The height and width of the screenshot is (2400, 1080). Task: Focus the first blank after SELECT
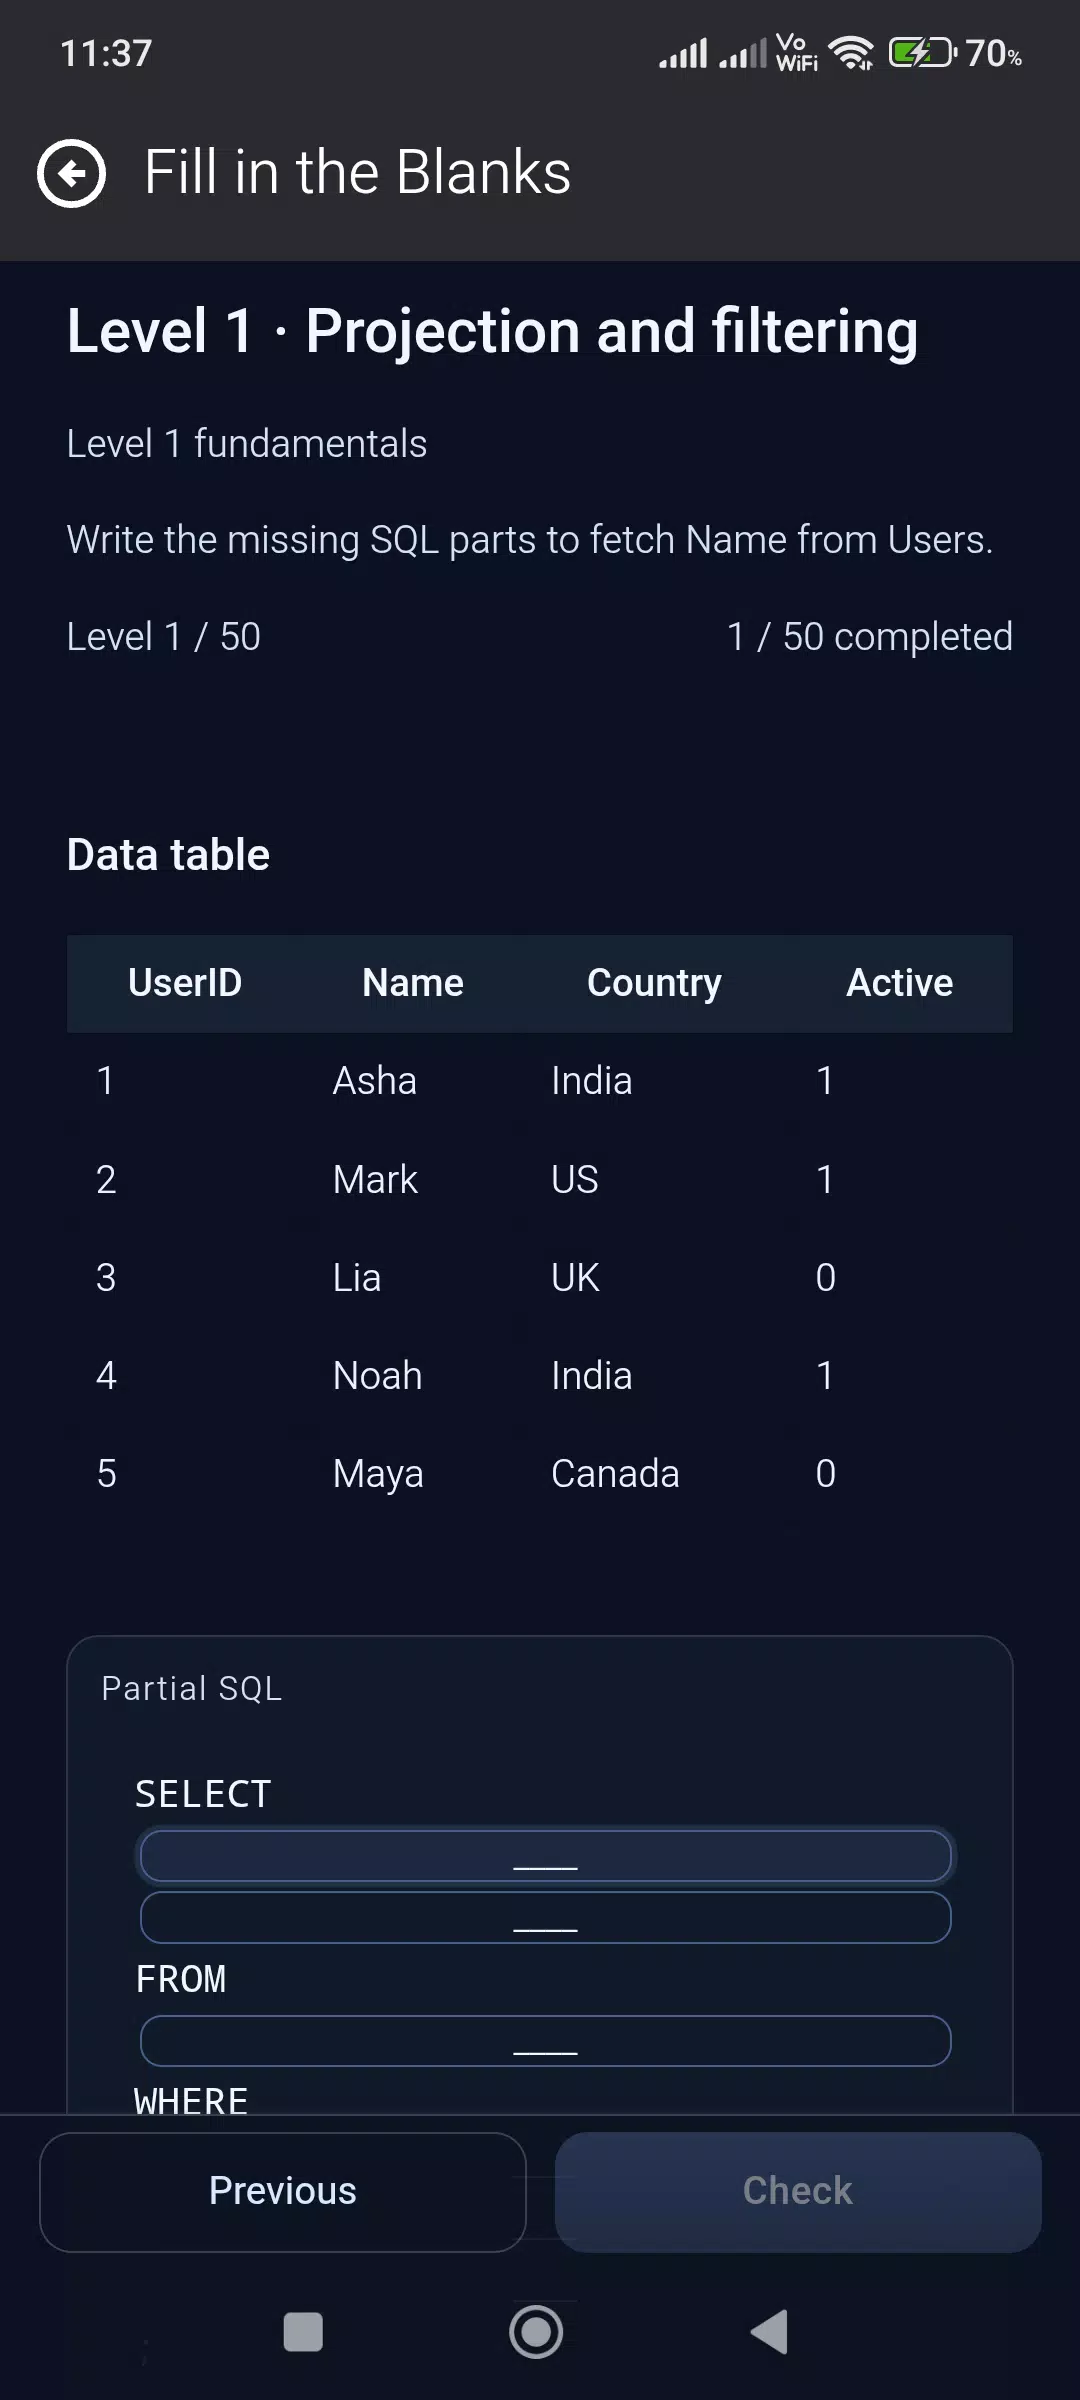pyautogui.click(x=545, y=1856)
